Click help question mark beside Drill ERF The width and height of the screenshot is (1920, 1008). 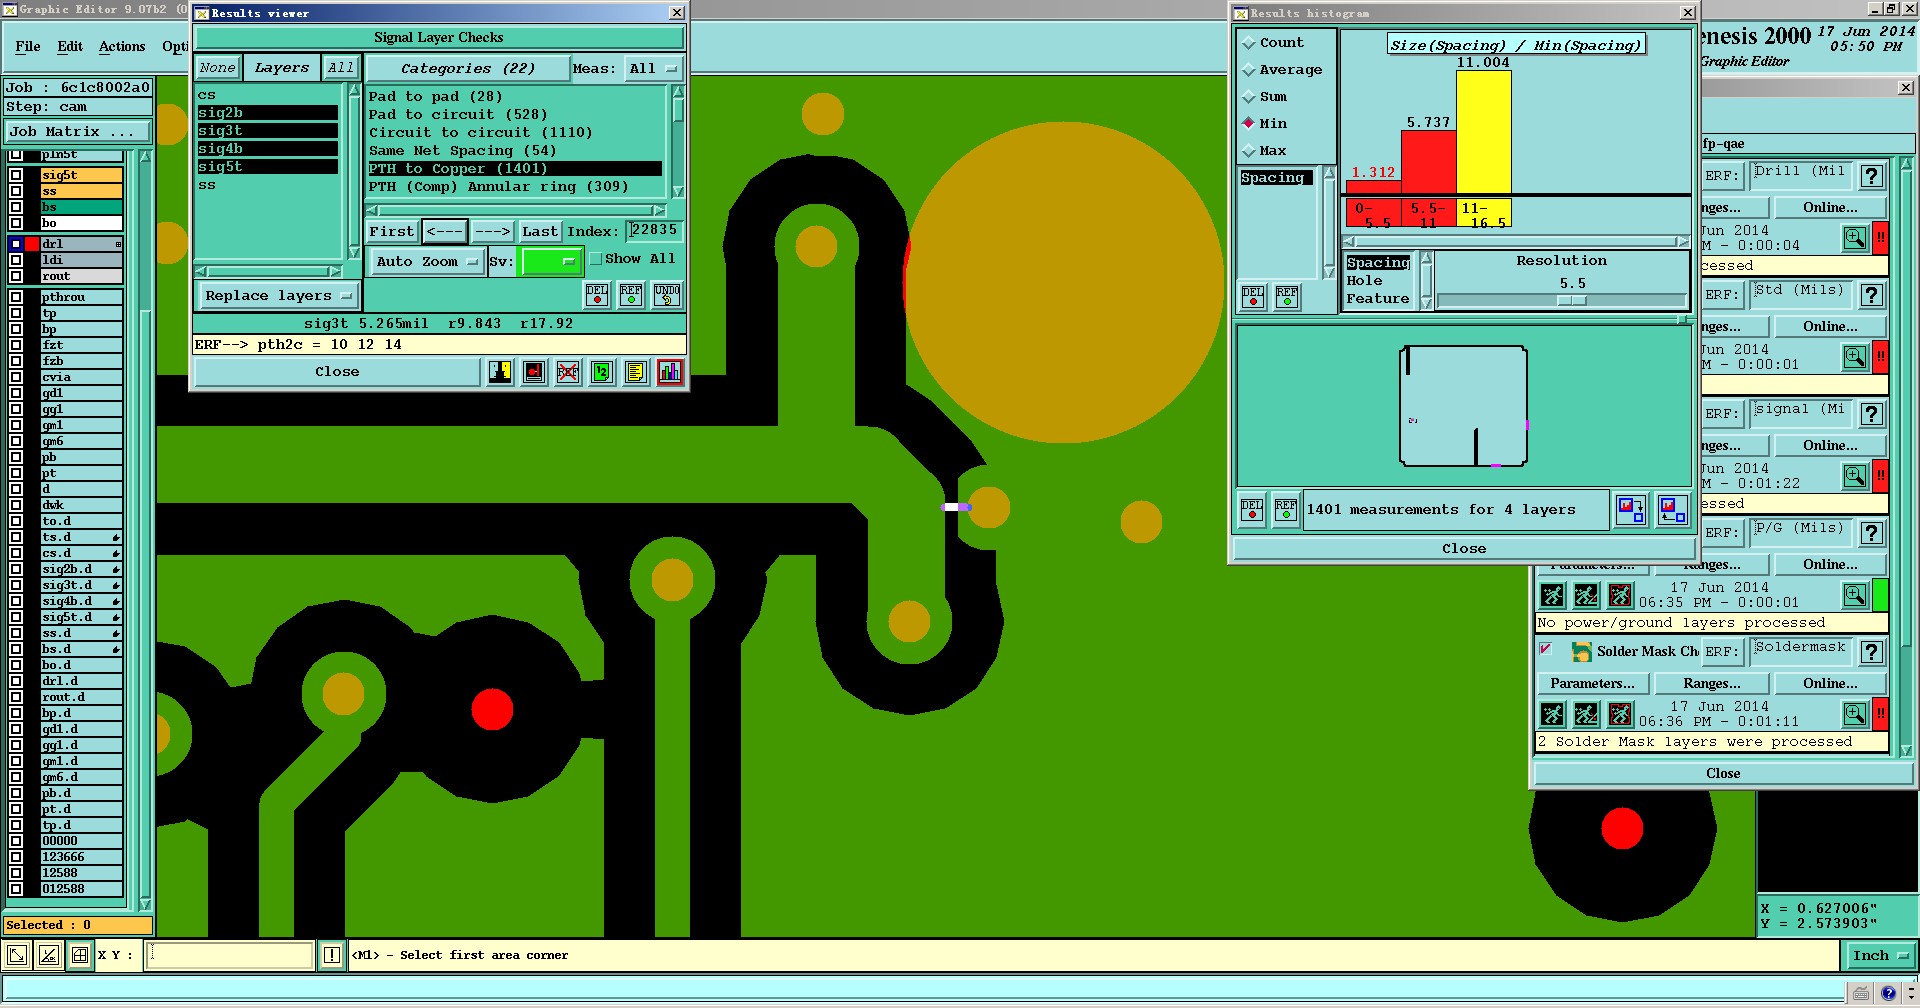[1872, 176]
